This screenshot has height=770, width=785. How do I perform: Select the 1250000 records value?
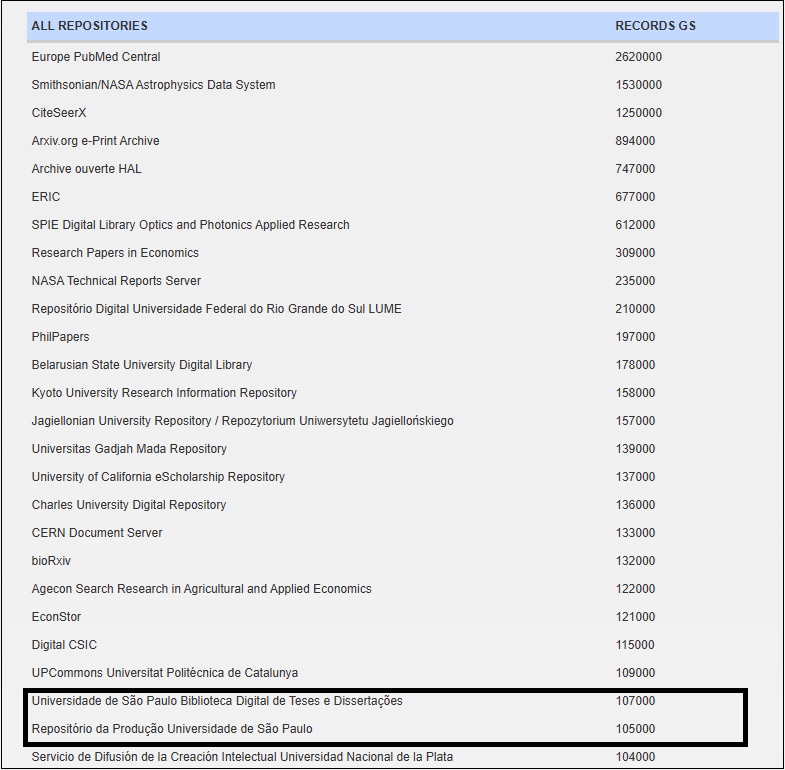tap(638, 113)
